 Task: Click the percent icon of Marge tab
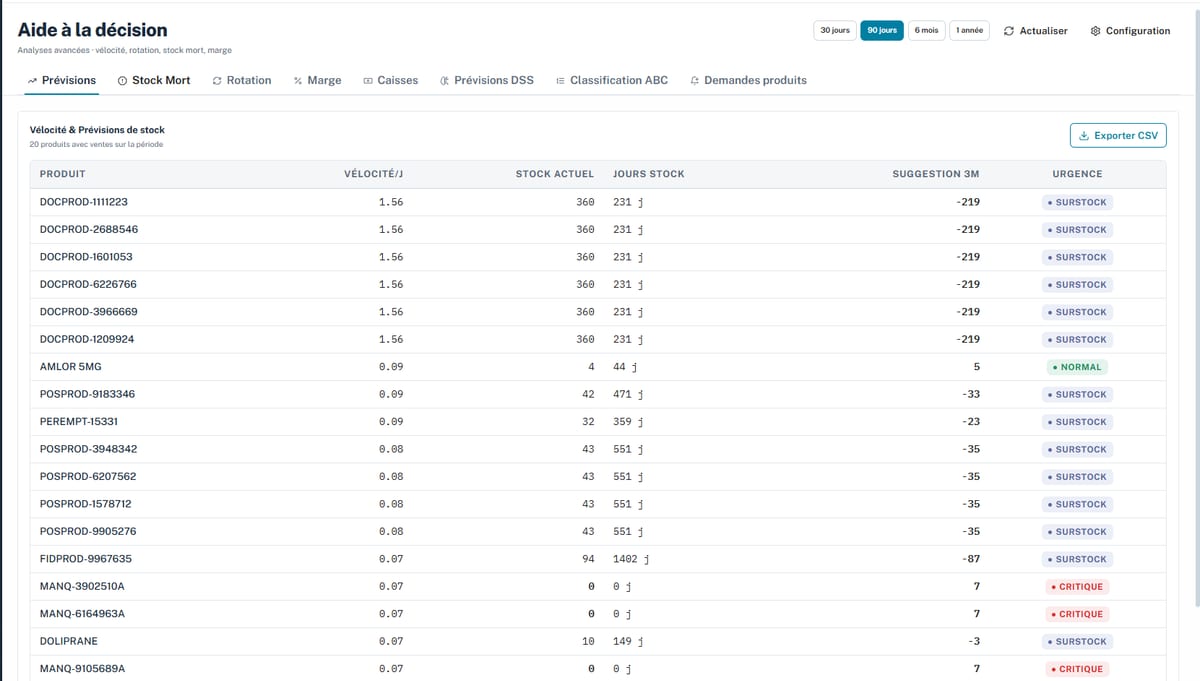[298, 80]
